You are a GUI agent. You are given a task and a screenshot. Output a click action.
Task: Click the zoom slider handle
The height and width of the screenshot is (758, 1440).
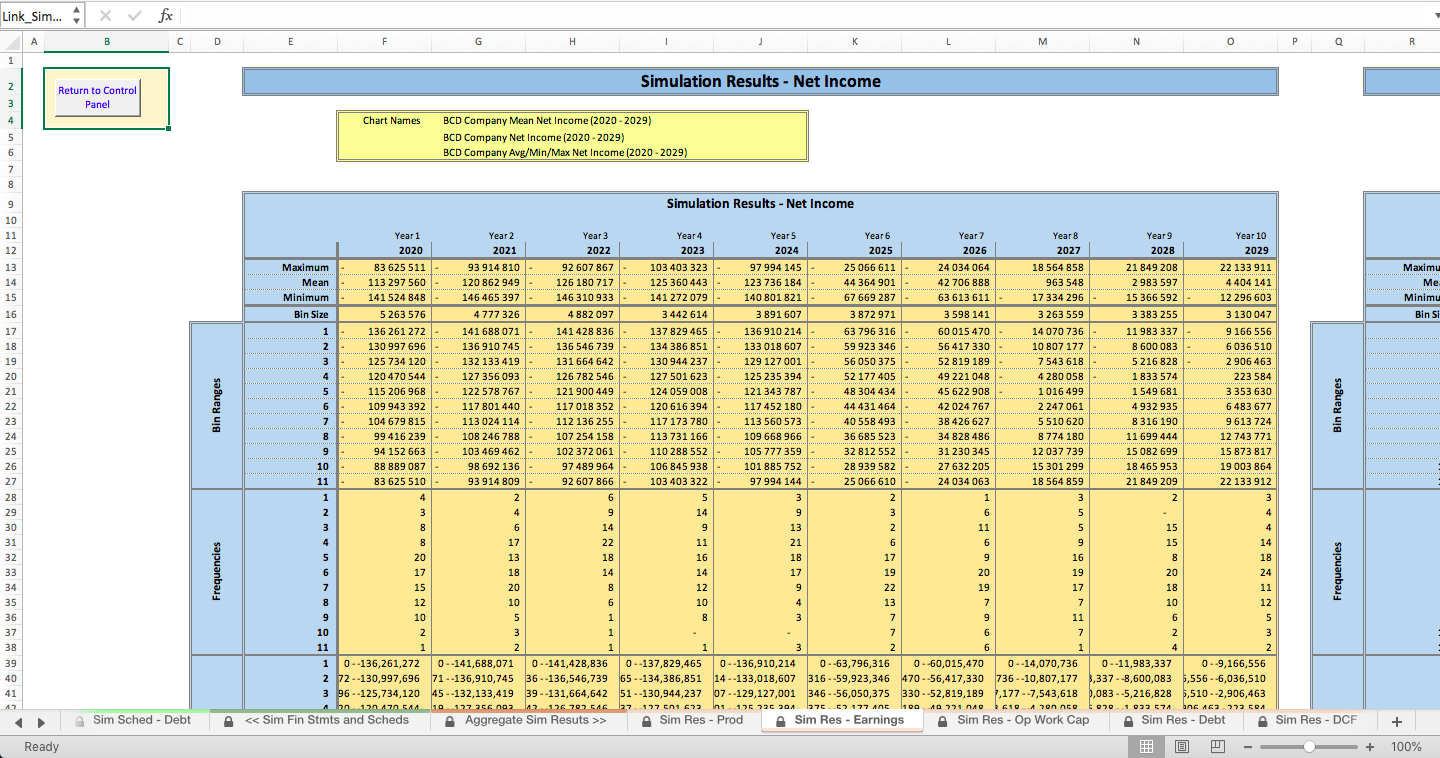[1309, 747]
